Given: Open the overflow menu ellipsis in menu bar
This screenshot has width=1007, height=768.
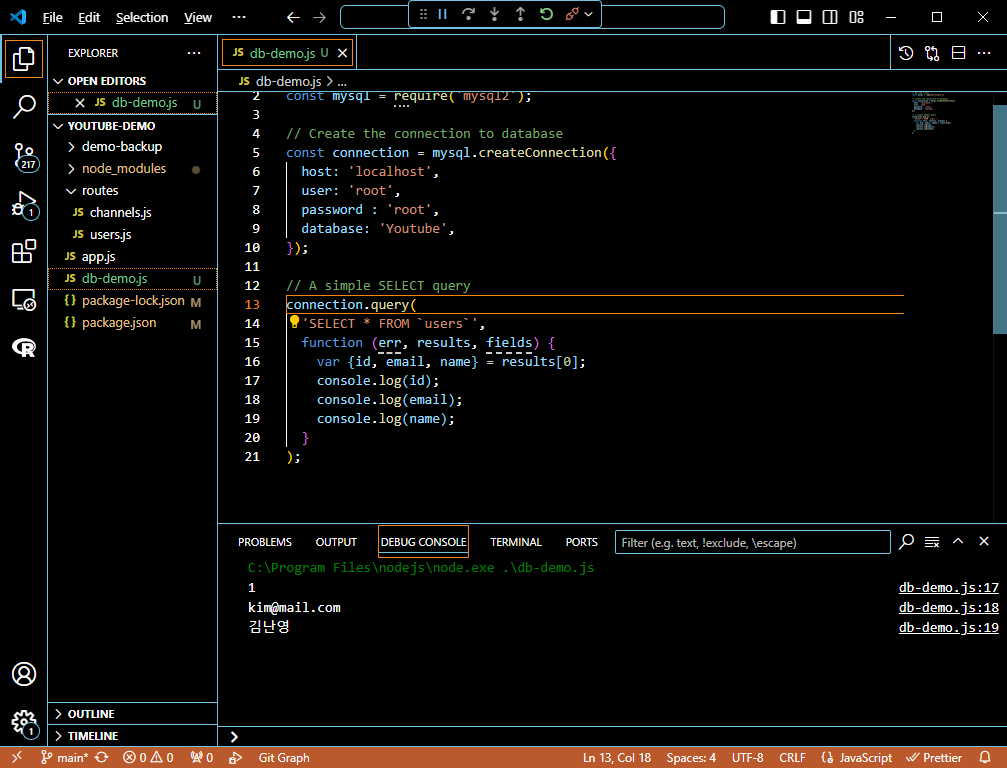Looking at the screenshot, I should click(x=239, y=17).
